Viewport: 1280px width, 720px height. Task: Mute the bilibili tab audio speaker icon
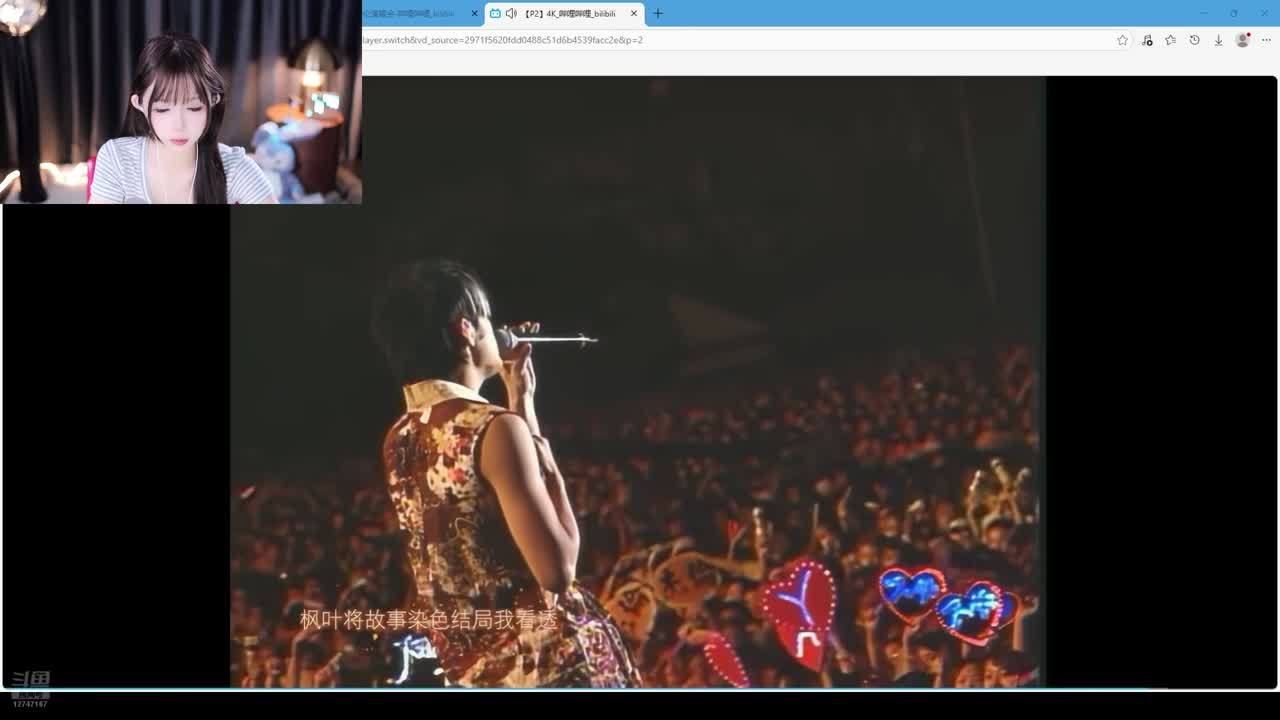tap(511, 13)
